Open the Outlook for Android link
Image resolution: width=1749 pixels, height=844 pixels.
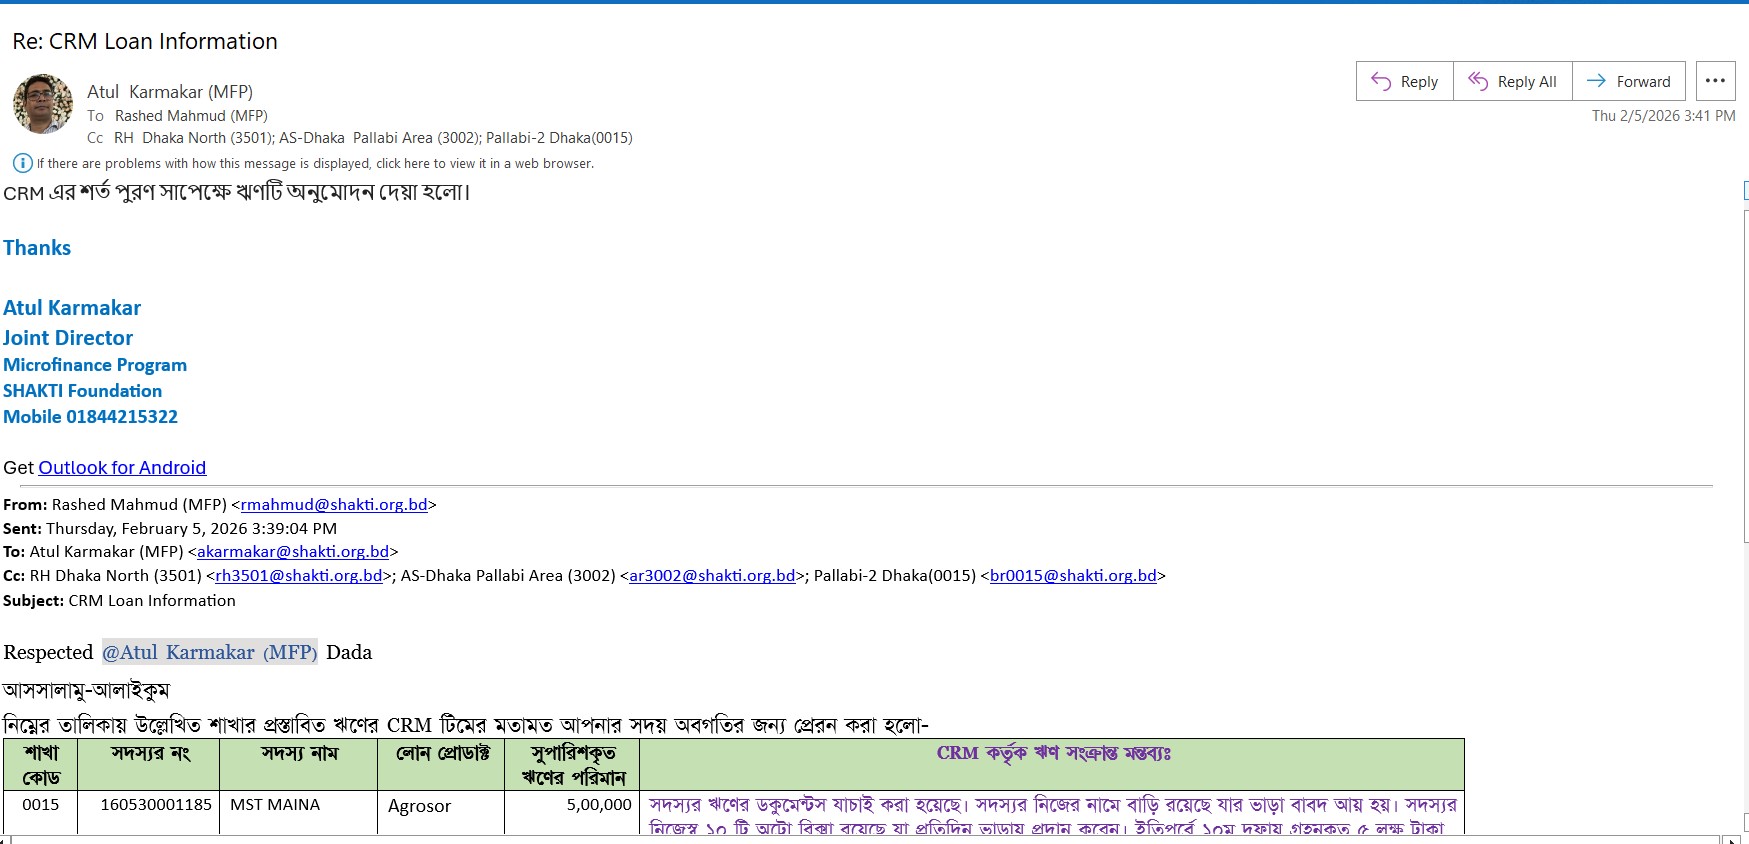point(122,467)
